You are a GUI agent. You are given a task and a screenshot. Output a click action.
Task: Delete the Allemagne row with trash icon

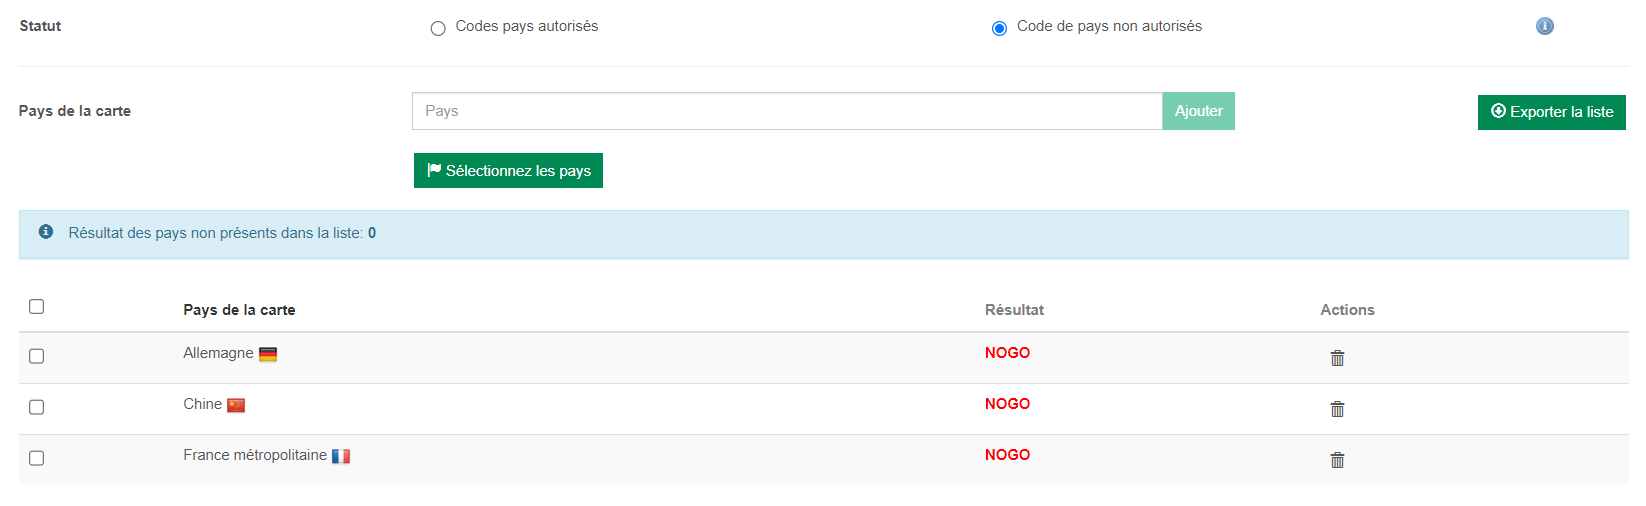point(1337,358)
